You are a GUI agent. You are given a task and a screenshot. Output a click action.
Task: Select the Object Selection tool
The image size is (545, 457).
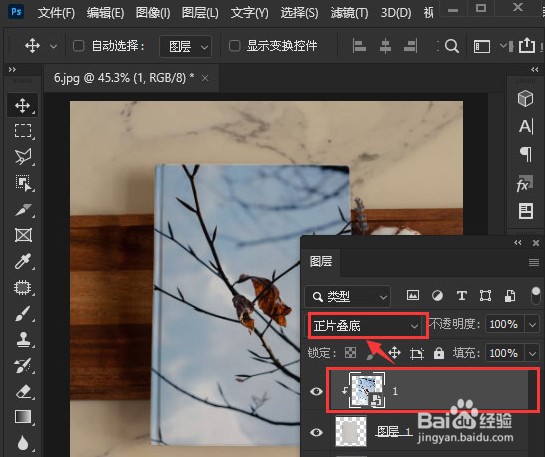pos(23,183)
